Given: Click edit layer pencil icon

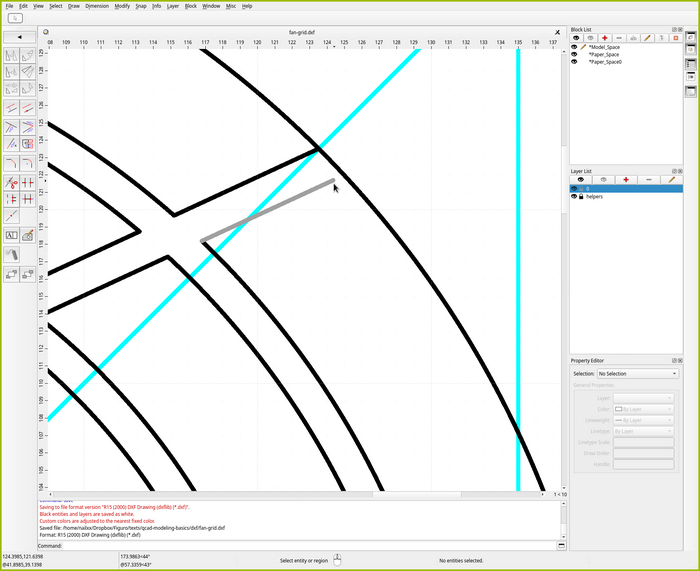Looking at the screenshot, I should point(671,179).
